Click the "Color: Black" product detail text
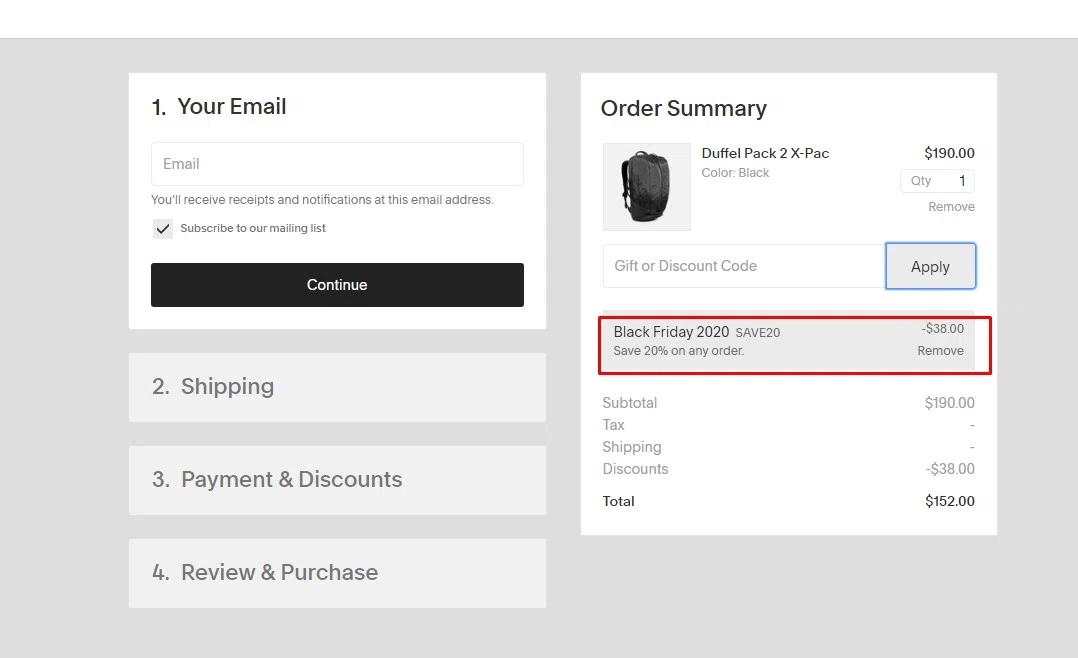Screen dimensions: 1078x658 click(x=735, y=173)
